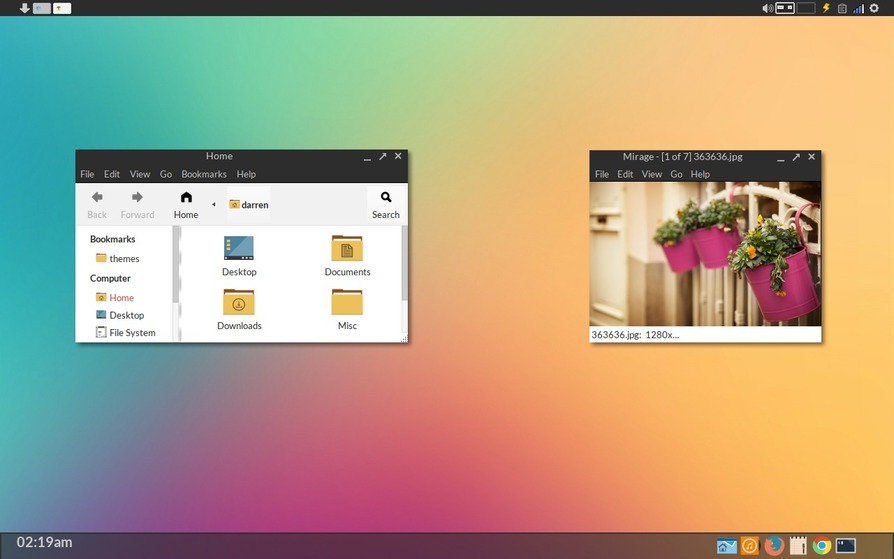Open the clipboard icon in top panel
This screenshot has height=559, width=894.
point(842,8)
